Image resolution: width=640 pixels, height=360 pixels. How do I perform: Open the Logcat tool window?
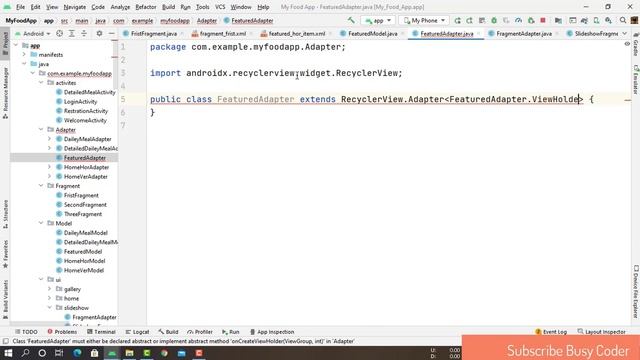click(x=137, y=332)
